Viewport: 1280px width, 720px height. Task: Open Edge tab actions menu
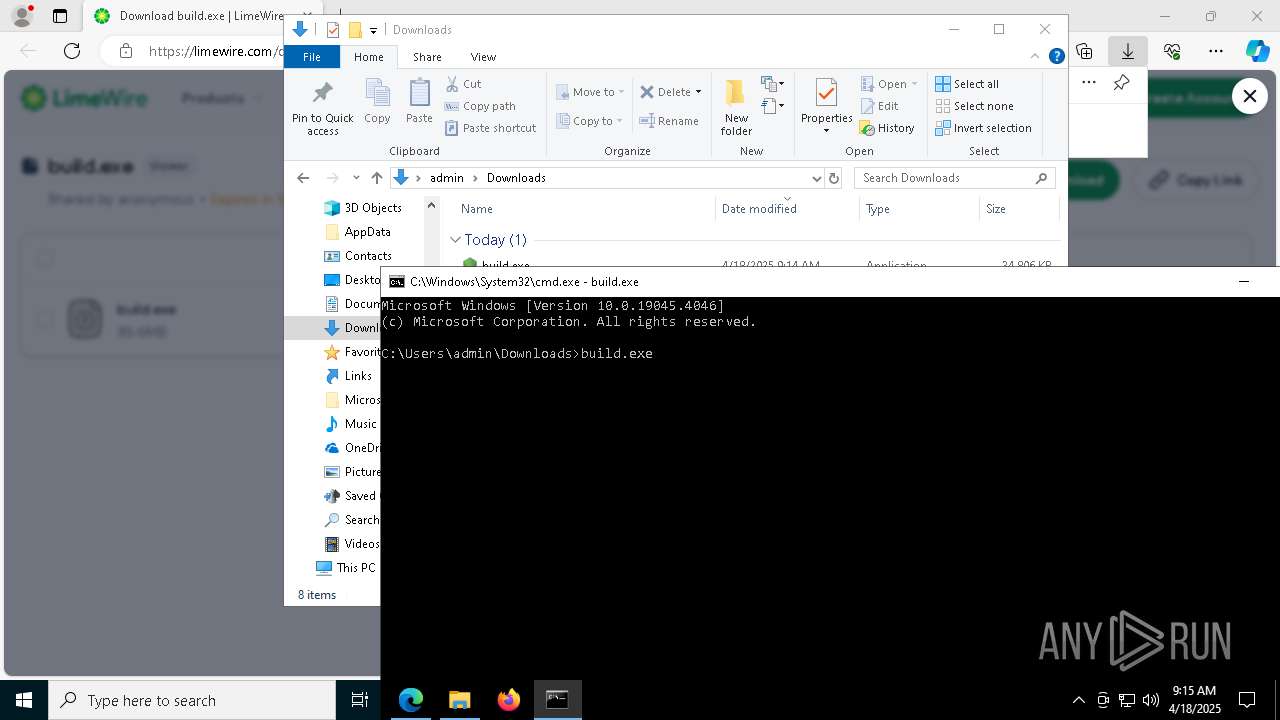point(60,16)
